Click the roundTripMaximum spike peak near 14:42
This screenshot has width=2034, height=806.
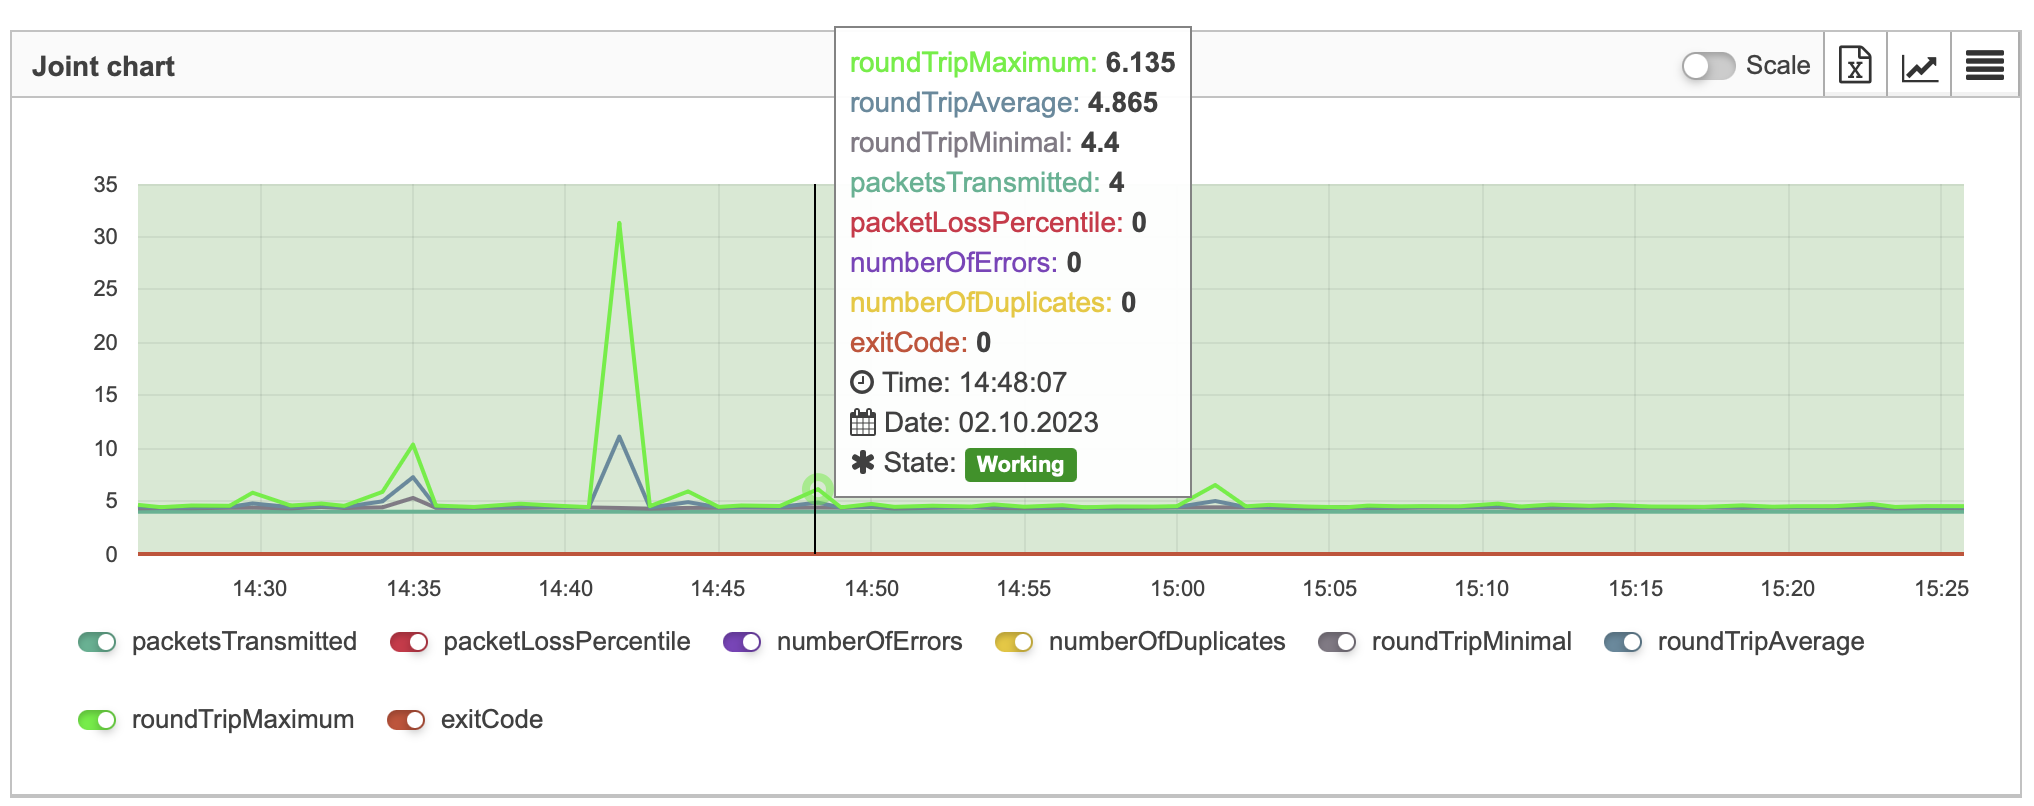coord(620,223)
